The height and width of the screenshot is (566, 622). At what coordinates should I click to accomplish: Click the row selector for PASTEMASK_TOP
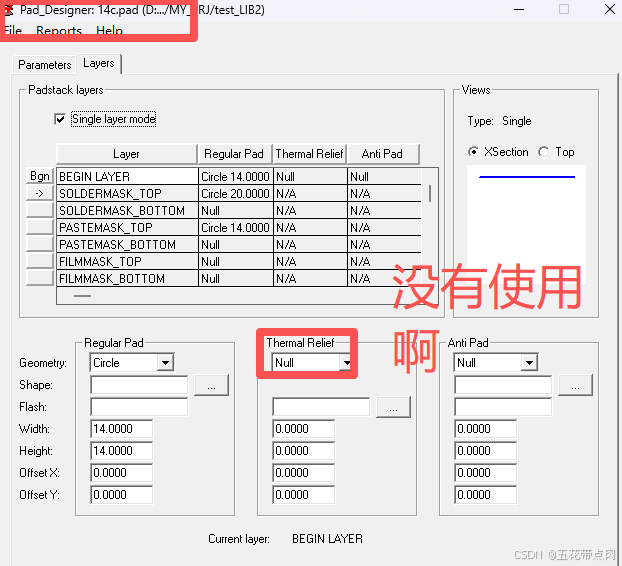pos(40,227)
